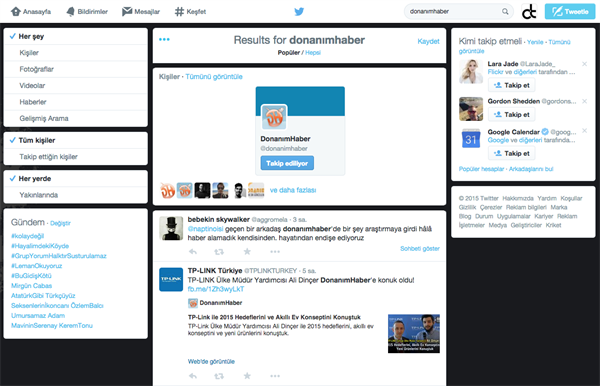Open Mesajlar envelope icon
This screenshot has height=386, width=600.
click(127, 11)
